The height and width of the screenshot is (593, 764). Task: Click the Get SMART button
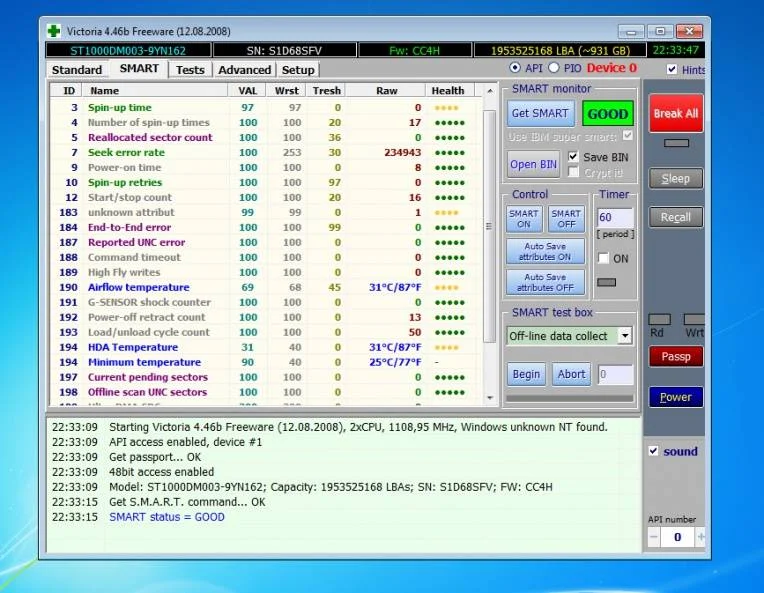click(540, 113)
